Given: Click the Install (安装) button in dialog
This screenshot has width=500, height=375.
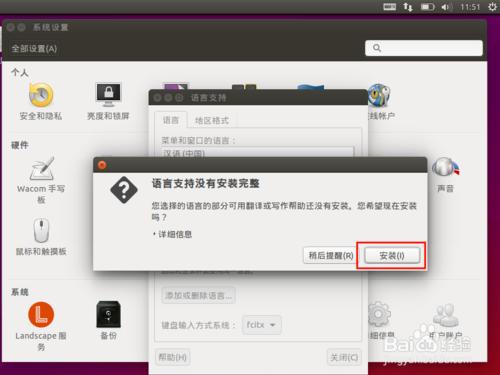Looking at the screenshot, I should [x=392, y=256].
